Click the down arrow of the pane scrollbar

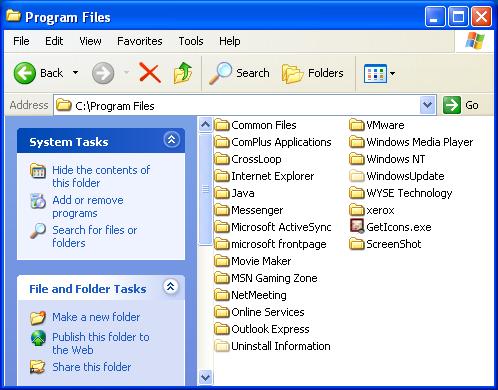coord(205,377)
